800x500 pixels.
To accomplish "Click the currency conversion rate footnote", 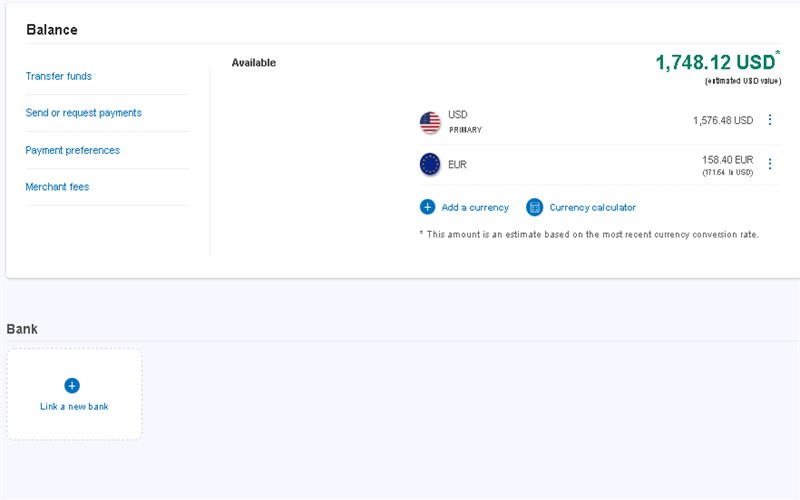I will [589, 235].
